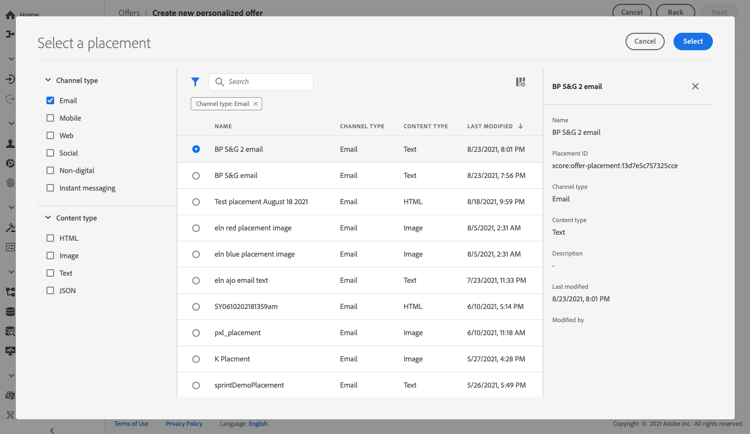Select the eln red placement image radio
Viewport: 750px width, 434px height.
196,228
